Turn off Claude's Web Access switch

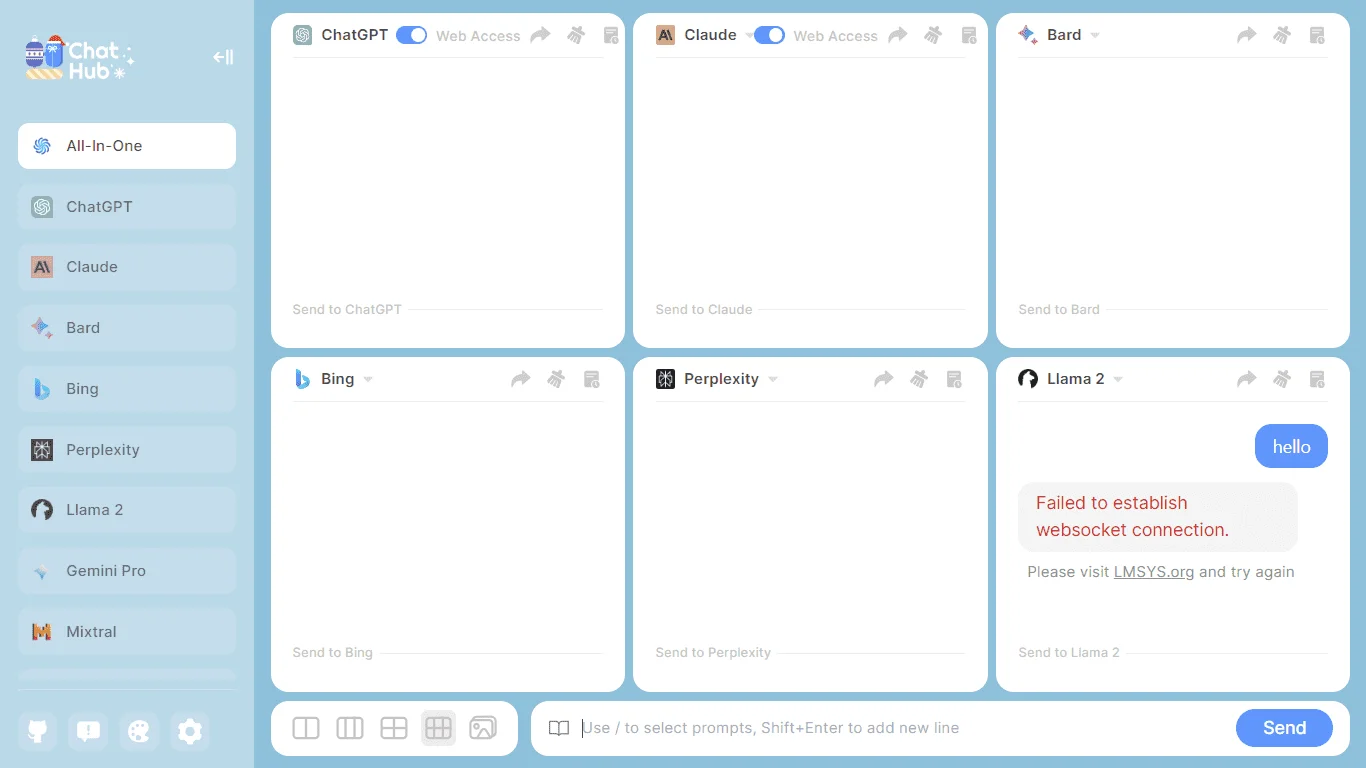click(x=769, y=35)
